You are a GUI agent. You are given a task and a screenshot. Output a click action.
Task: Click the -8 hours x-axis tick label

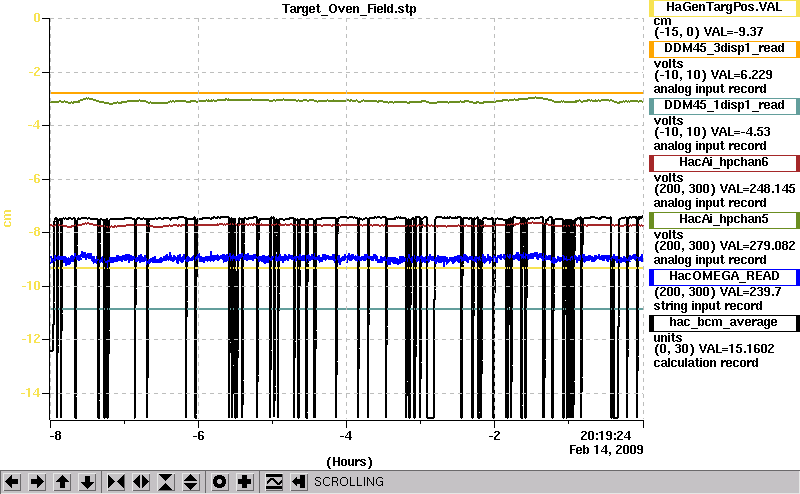55,436
